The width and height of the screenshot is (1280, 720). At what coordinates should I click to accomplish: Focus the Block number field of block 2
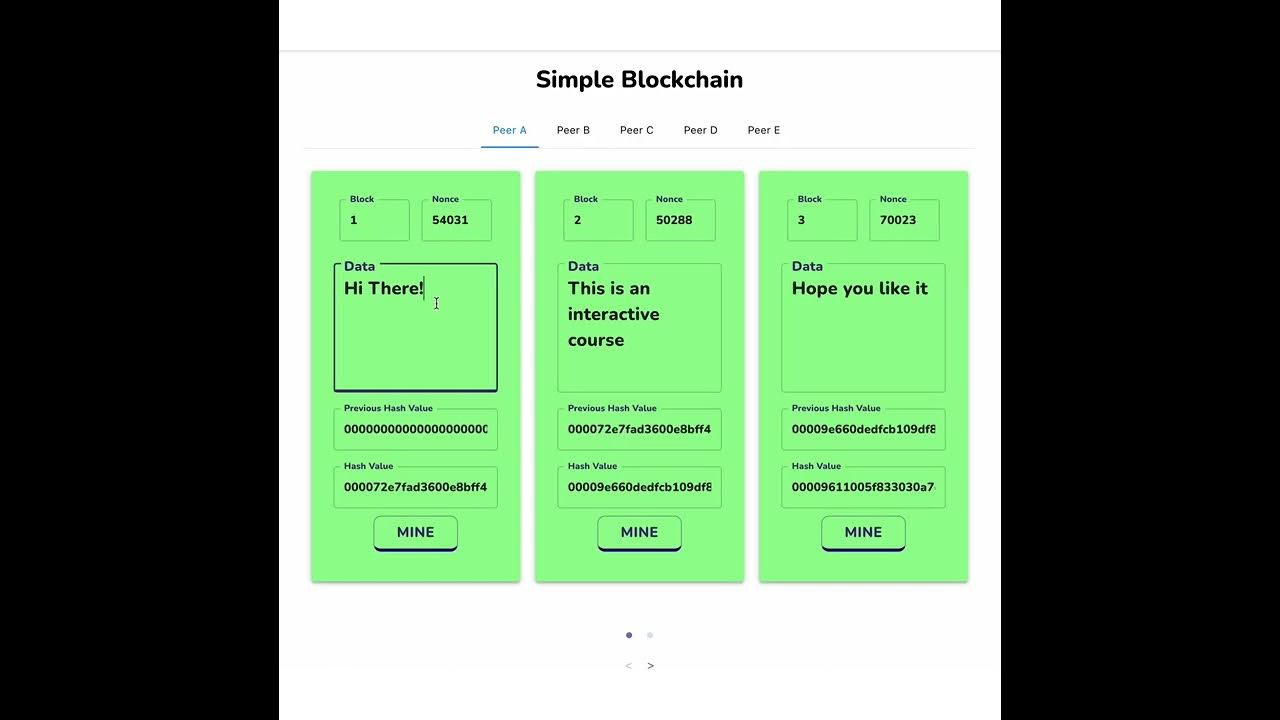(x=598, y=220)
